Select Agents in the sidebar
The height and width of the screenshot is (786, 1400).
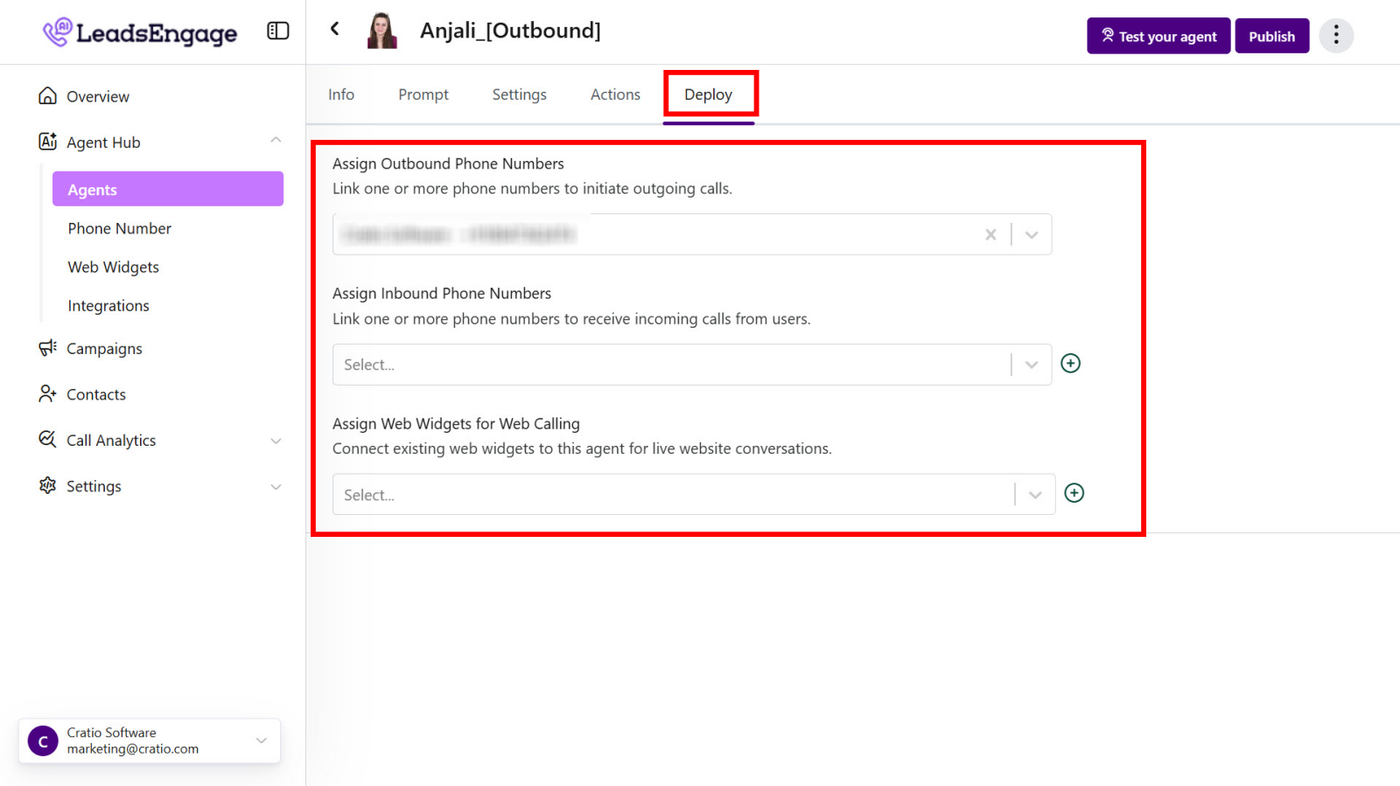(x=168, y=189)
